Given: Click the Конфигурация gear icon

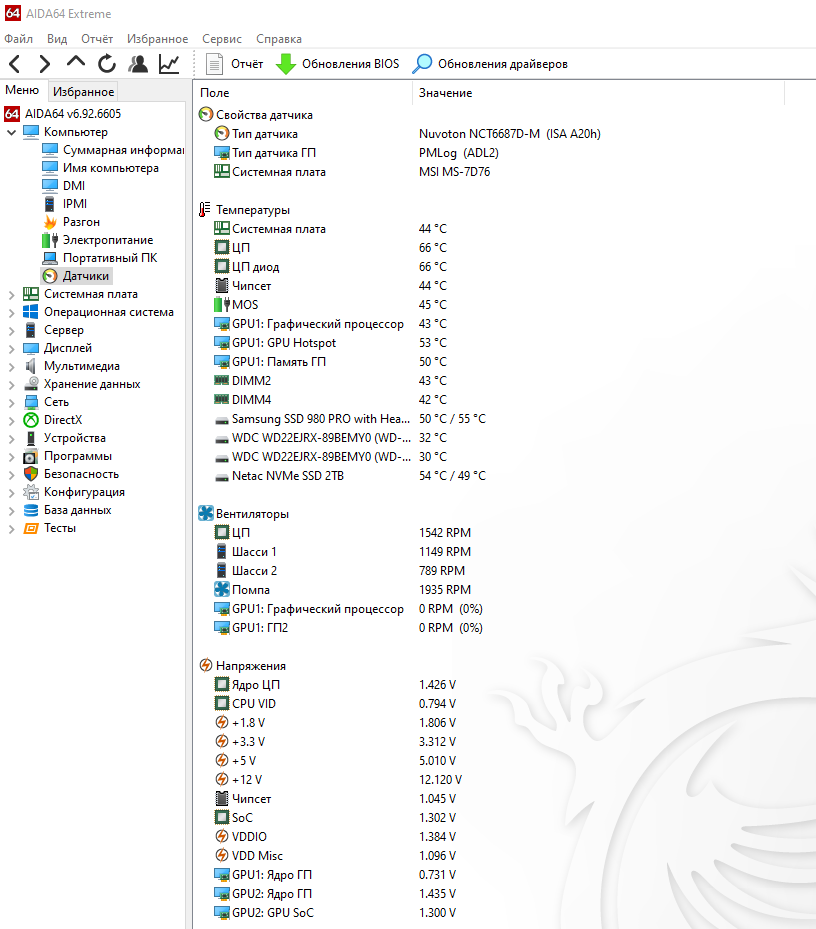Looking at the screenshot, I should pos(31,492).
